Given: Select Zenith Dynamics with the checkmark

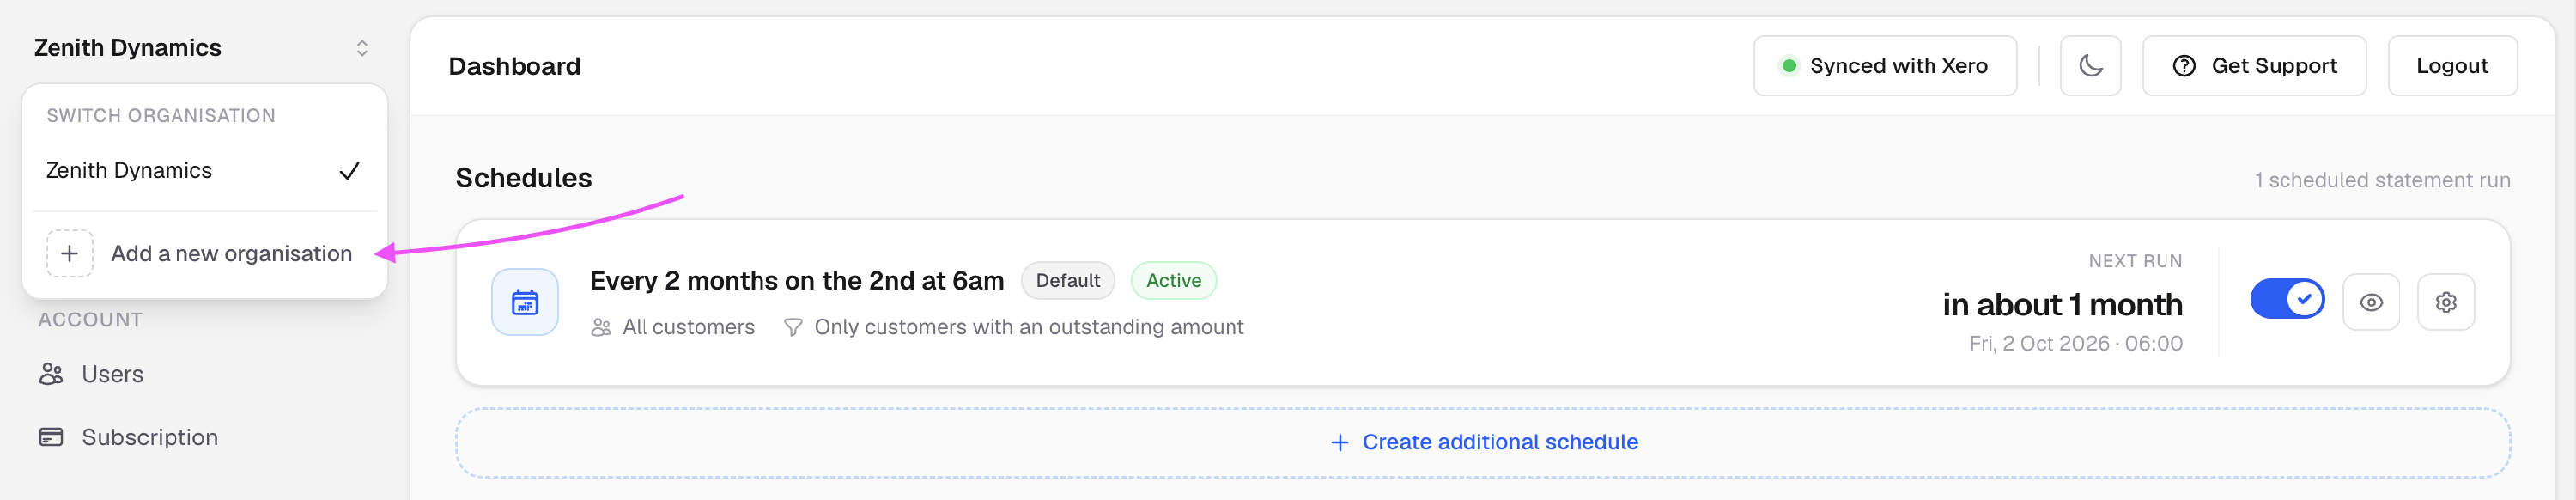Looking at the screenshot, I should pyautogui.click(x=203, y=171).
